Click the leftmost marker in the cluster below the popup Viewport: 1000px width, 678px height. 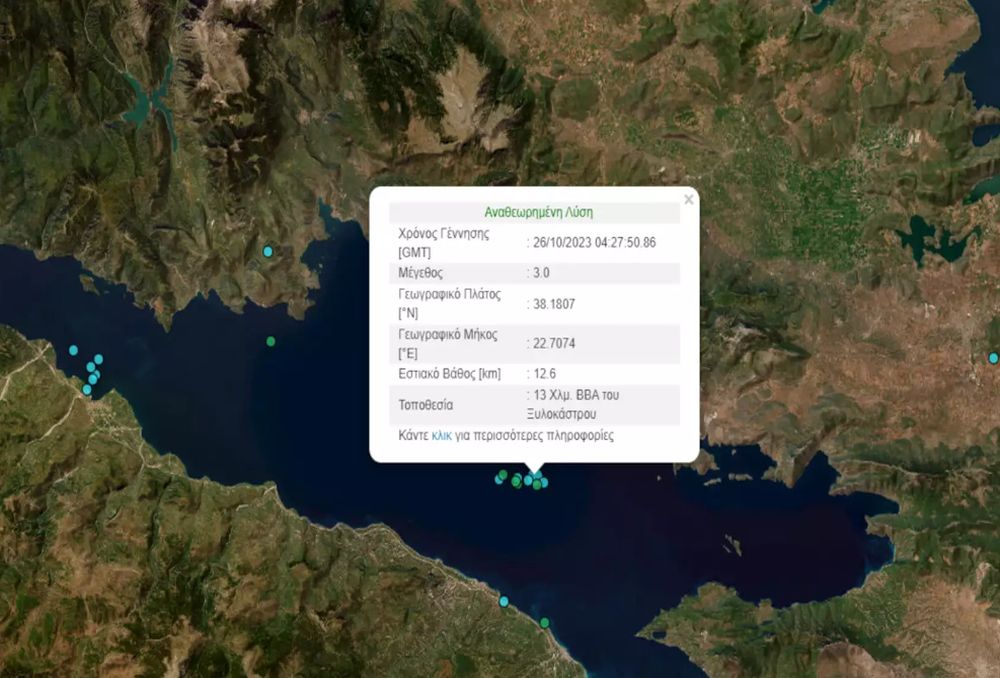click(x=499, y=479)
